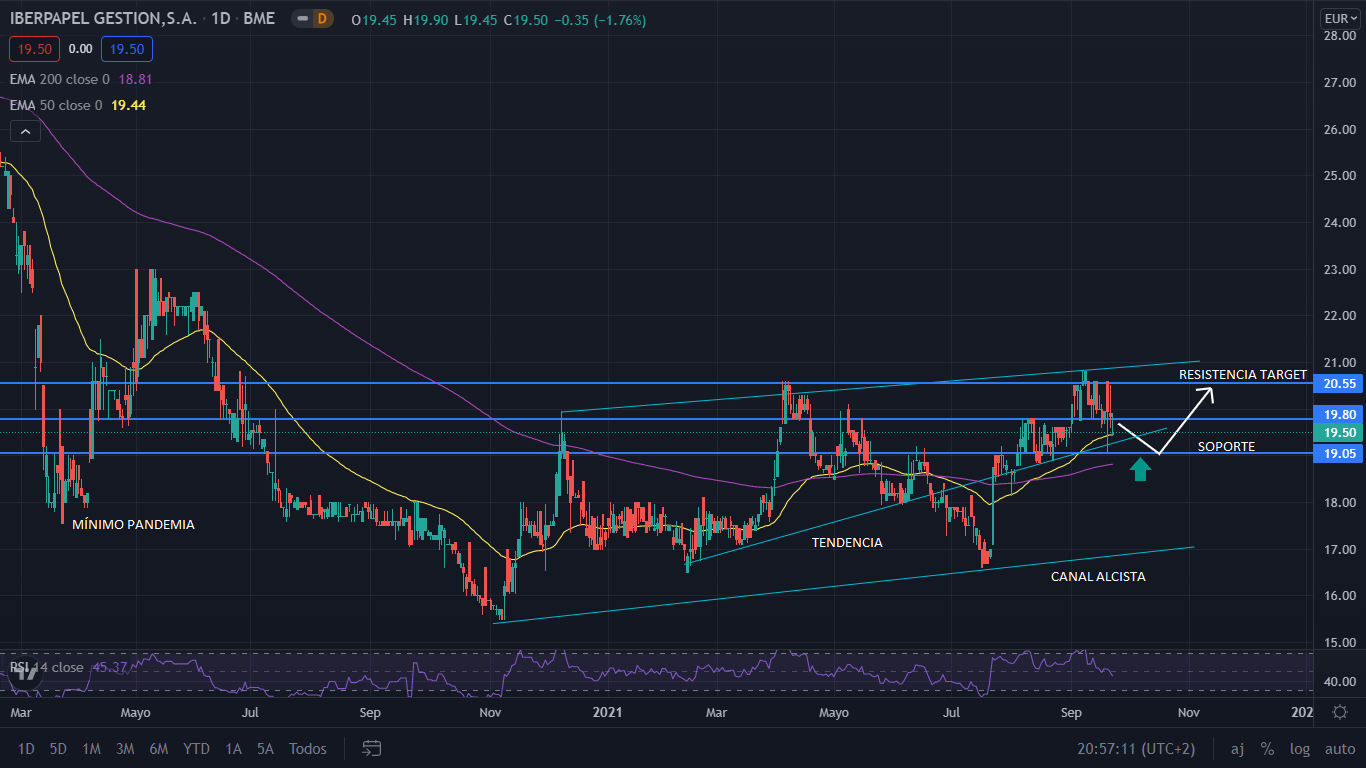Select the YTD date range
The height and width of the screenshot is (768, 1366).
(197, 748)
